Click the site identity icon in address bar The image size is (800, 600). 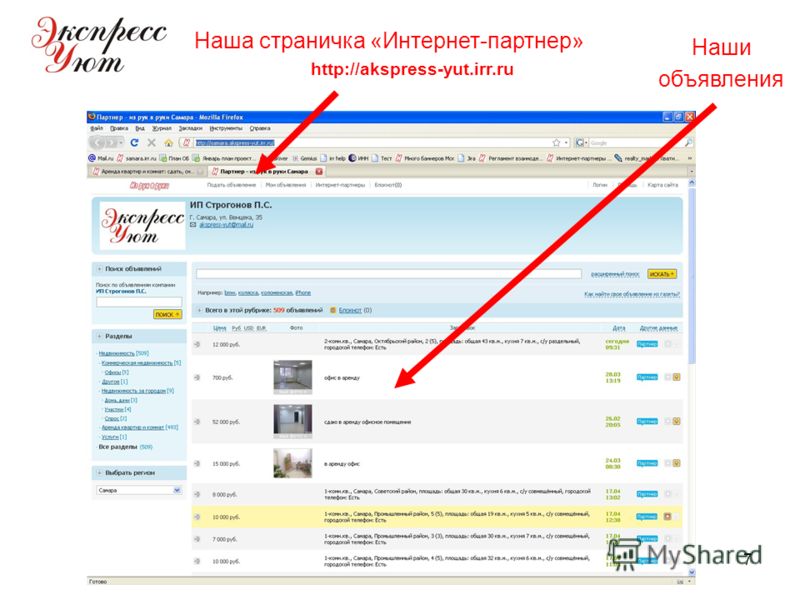point(187,143)
